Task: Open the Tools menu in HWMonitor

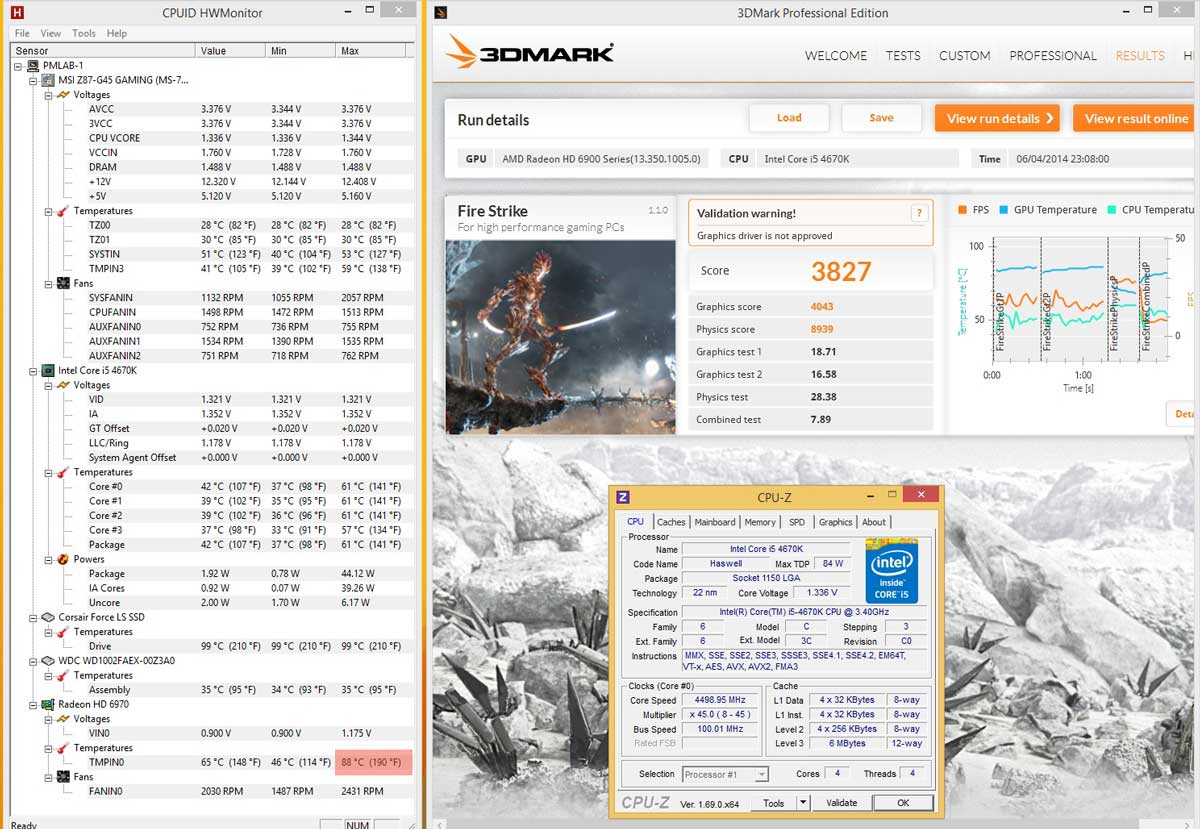Action: [x=84, y=33]
